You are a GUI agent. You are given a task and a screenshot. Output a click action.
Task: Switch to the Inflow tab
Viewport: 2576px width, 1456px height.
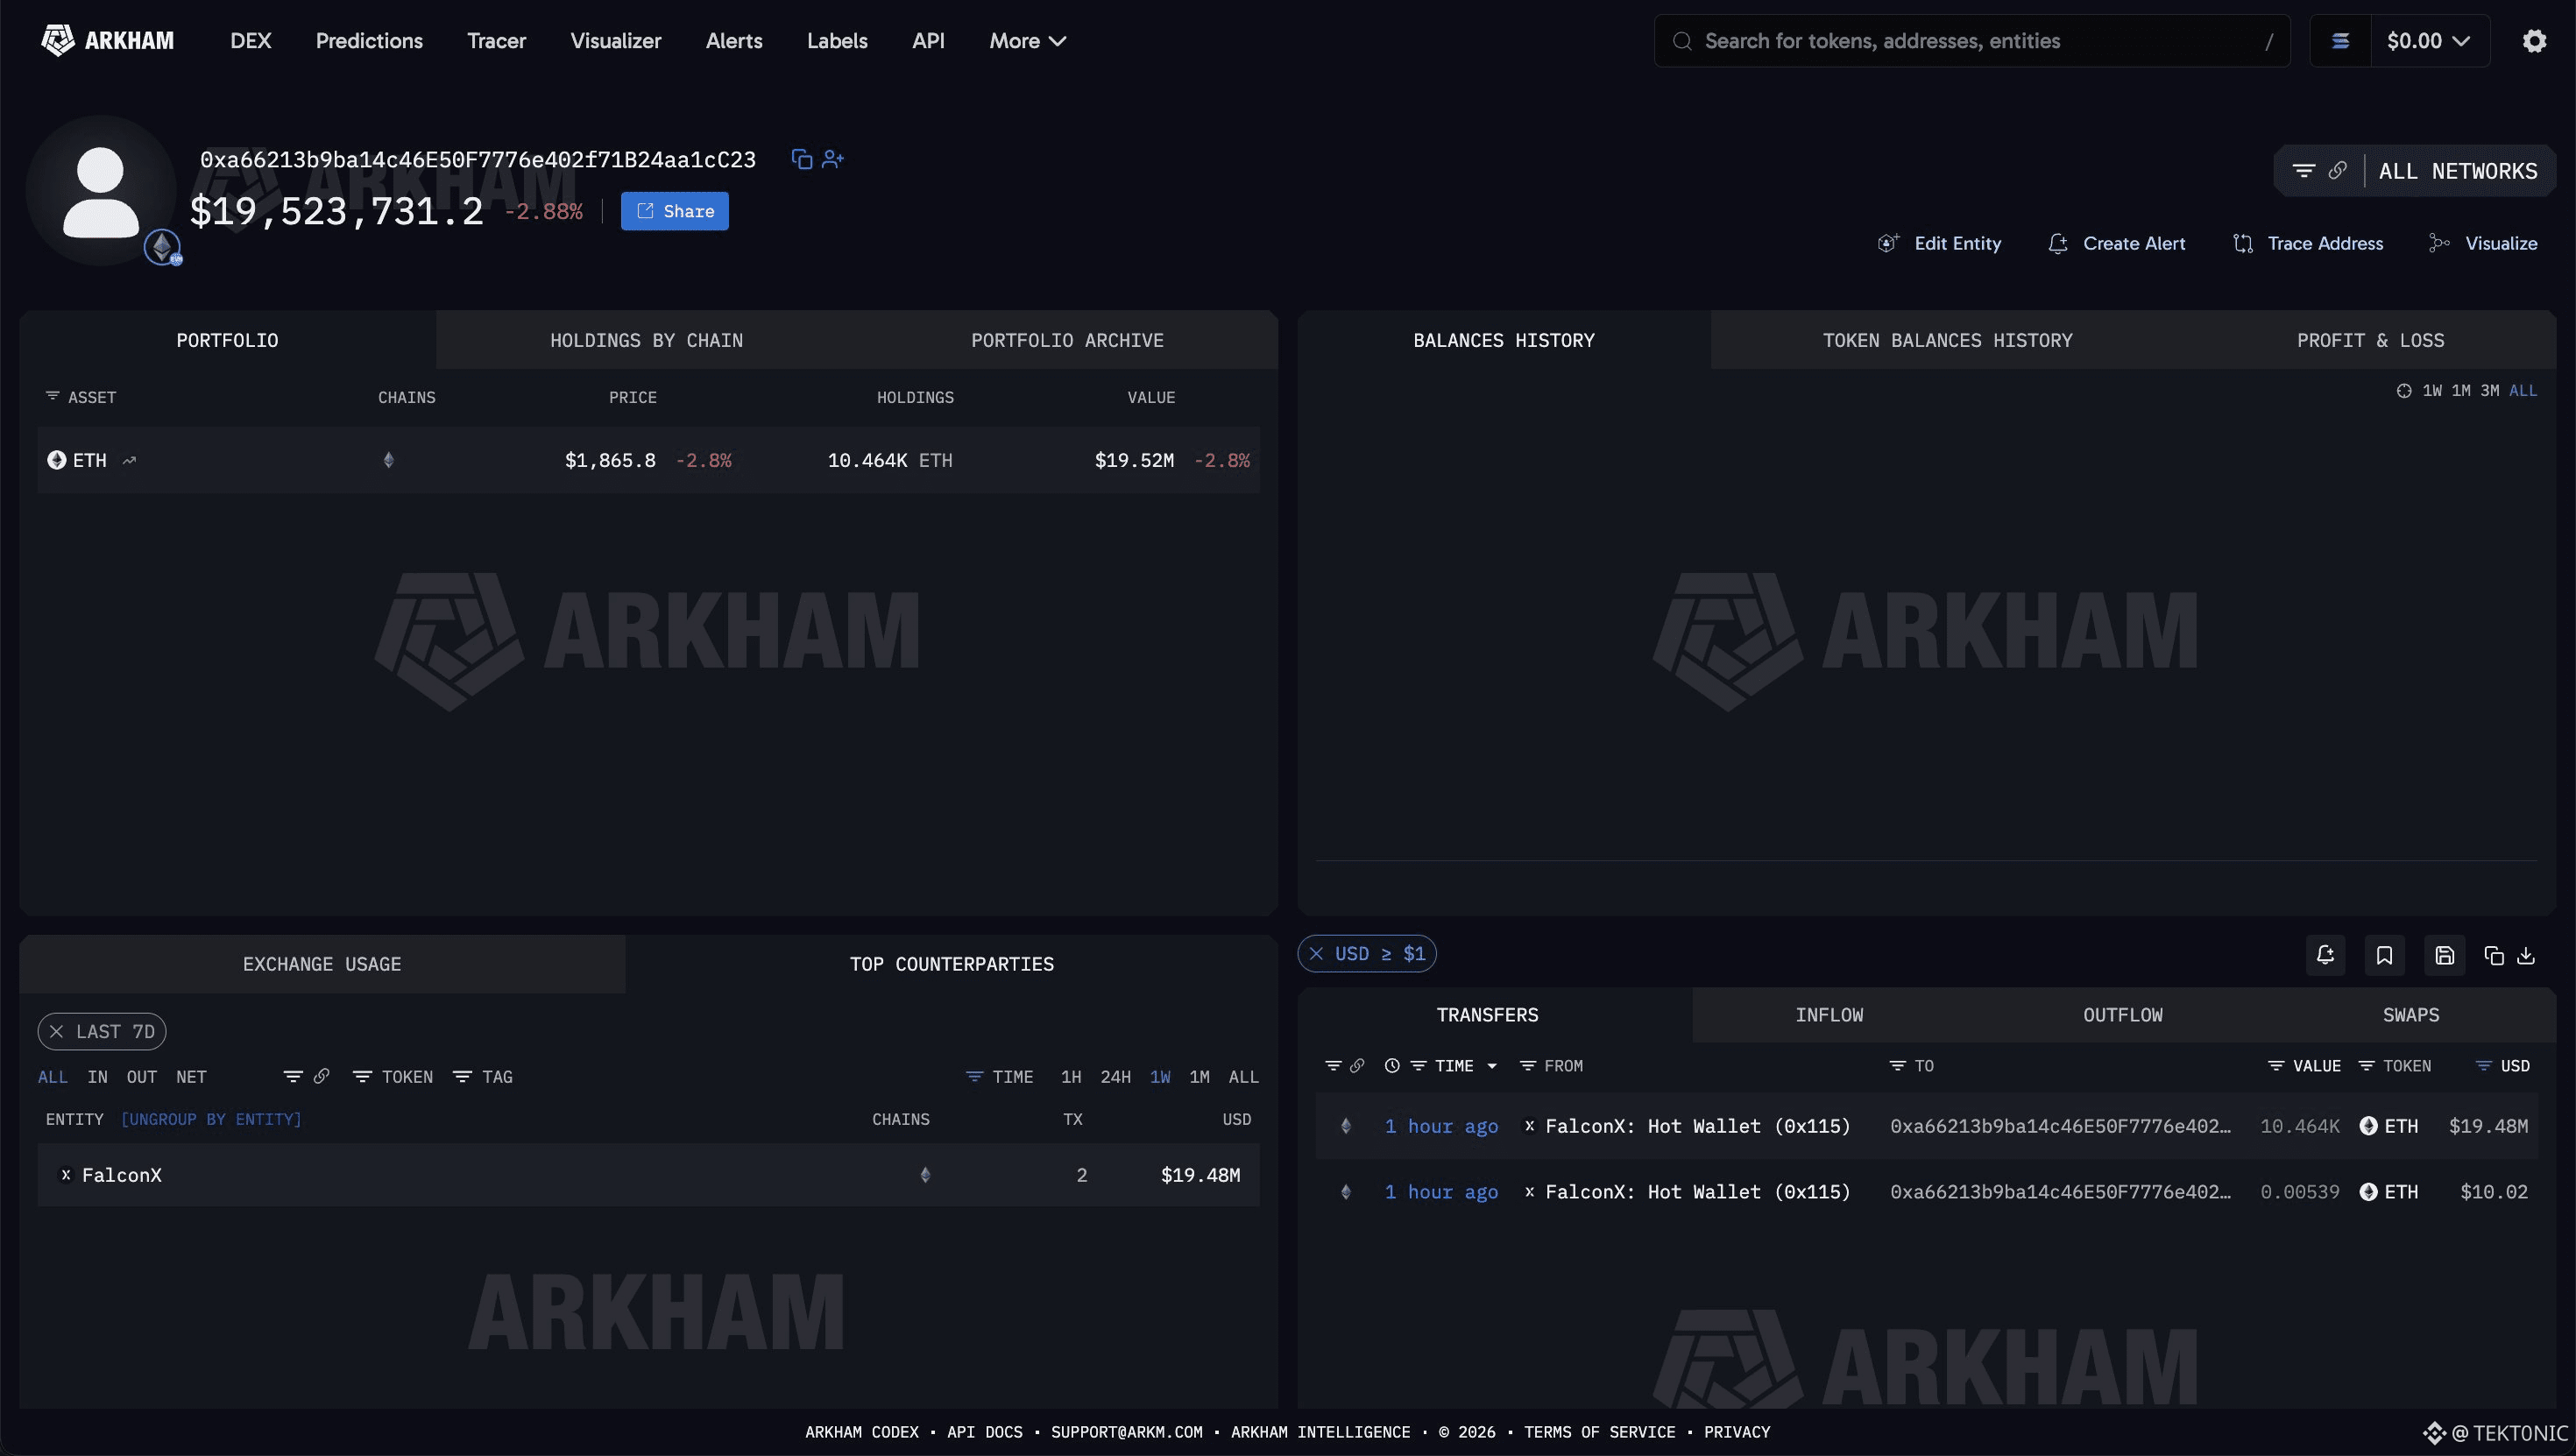(x=1829, y=1015)
